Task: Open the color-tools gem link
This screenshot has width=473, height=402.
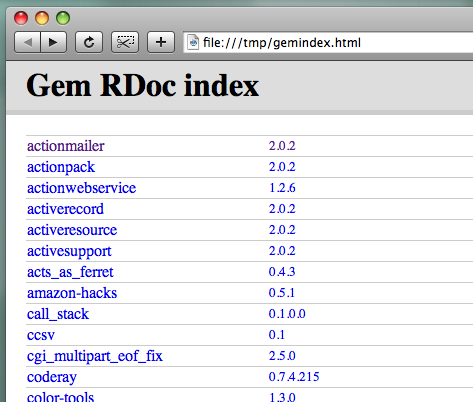Action: pyautogui.click(x=60, y=397)
